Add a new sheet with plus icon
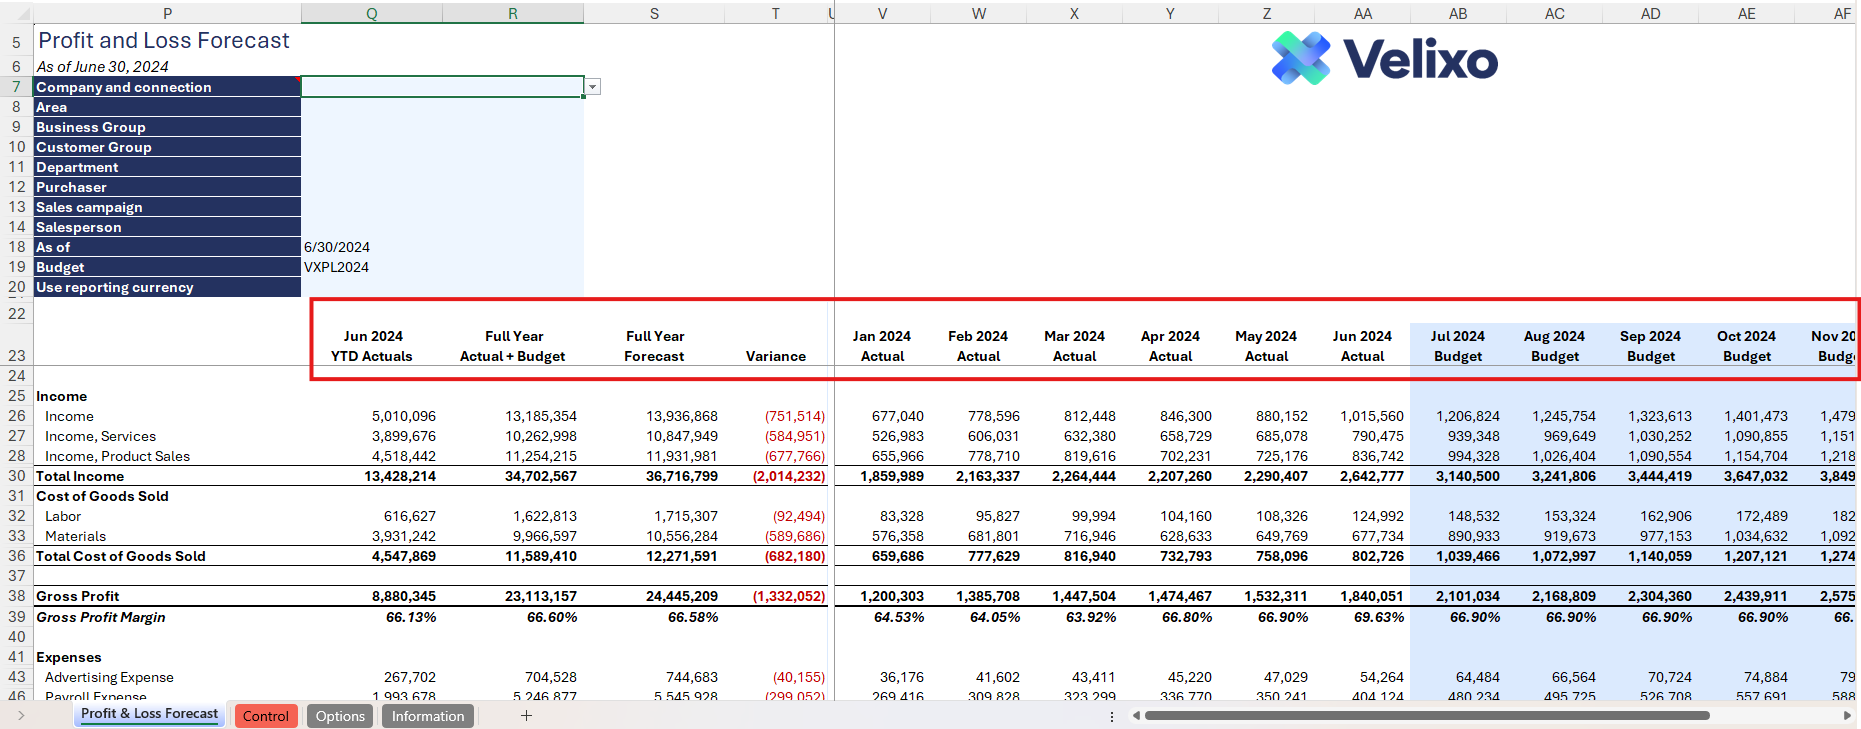The width and height of the screenshot is (1861, 729). (x=526, y=715)
